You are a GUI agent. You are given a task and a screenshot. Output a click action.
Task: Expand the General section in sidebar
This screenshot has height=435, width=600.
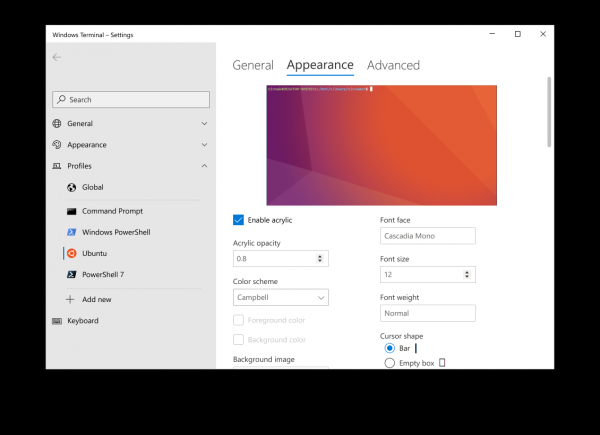204,124
